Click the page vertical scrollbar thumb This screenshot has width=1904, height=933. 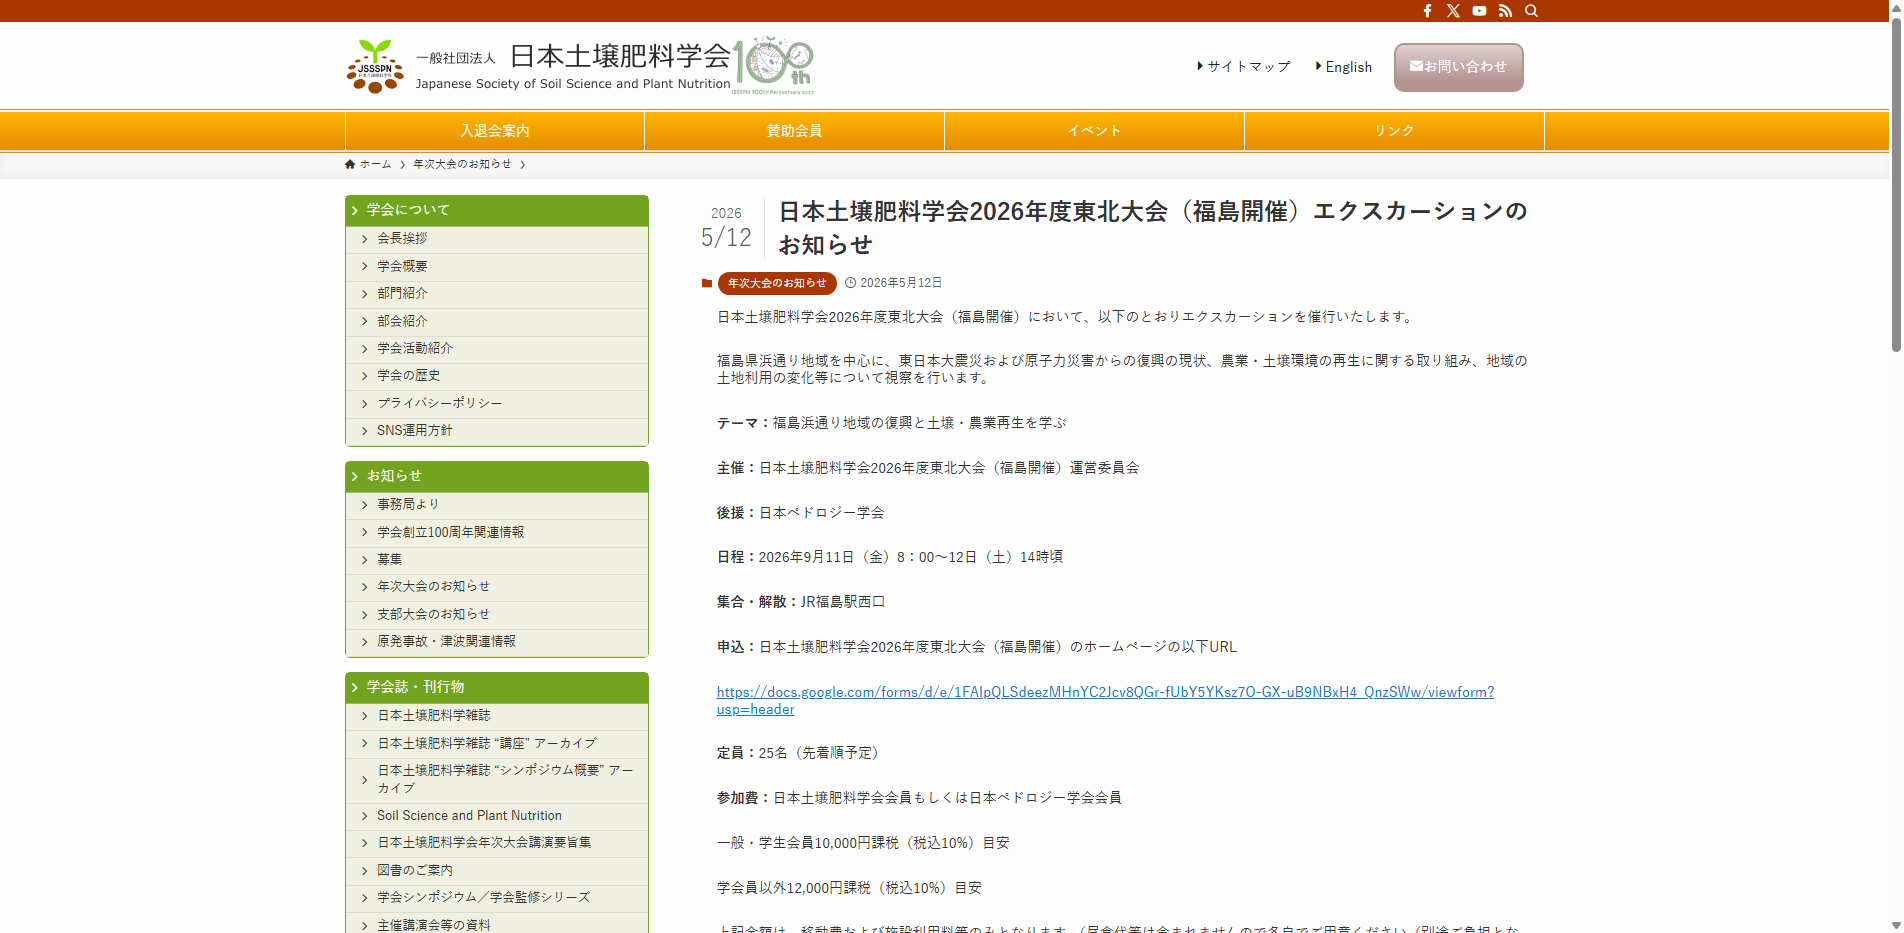pyautogui.click(x=1896, y=185)
